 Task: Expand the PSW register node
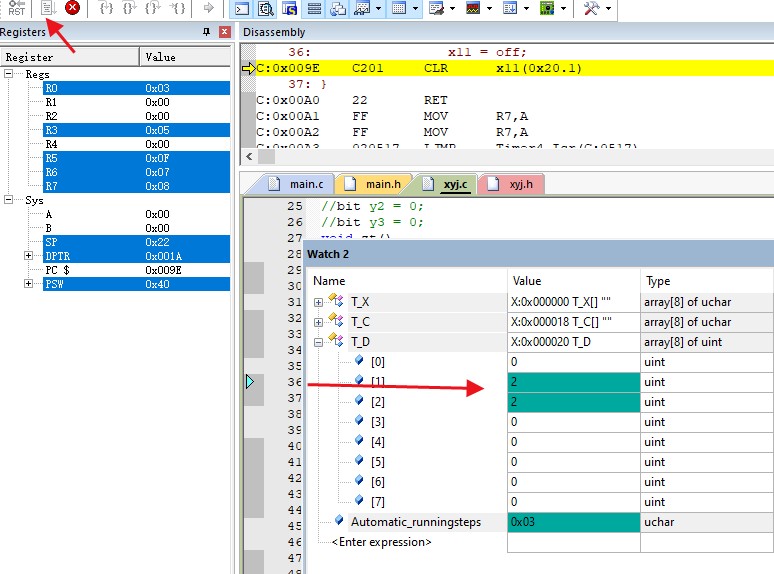(x=28, y=284)
